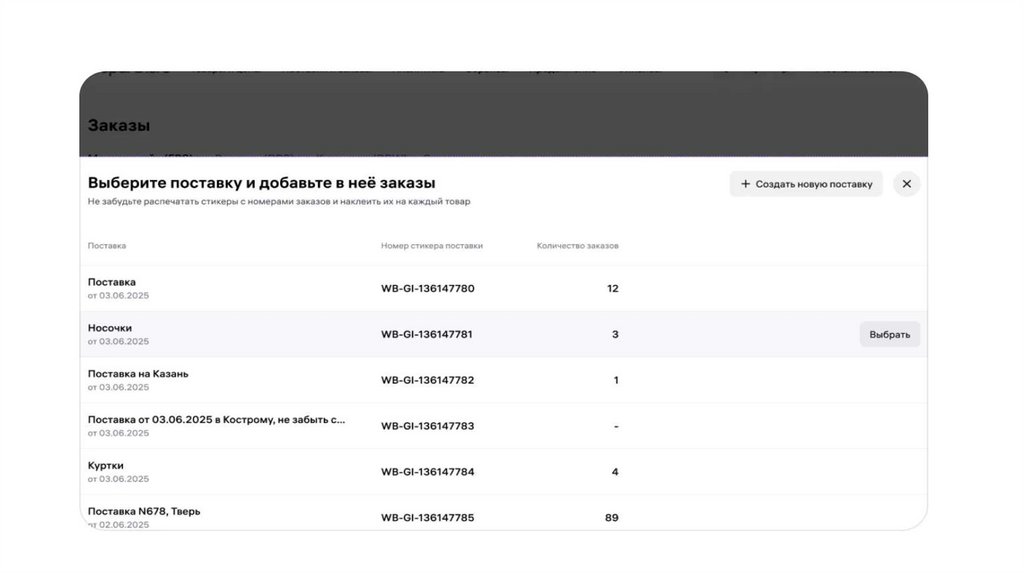1024x574 pixels.
Task: Select the Куртки supply row
Action: tap(106, 466)
